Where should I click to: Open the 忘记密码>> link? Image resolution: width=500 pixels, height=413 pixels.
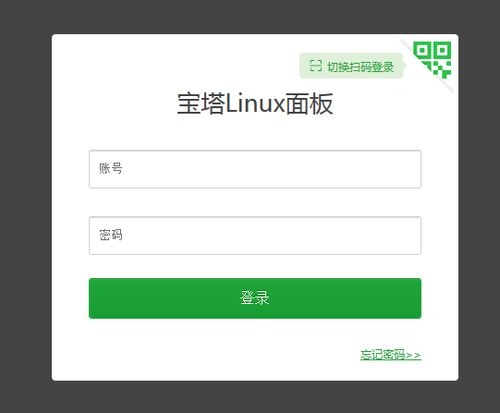coord(391,355)
